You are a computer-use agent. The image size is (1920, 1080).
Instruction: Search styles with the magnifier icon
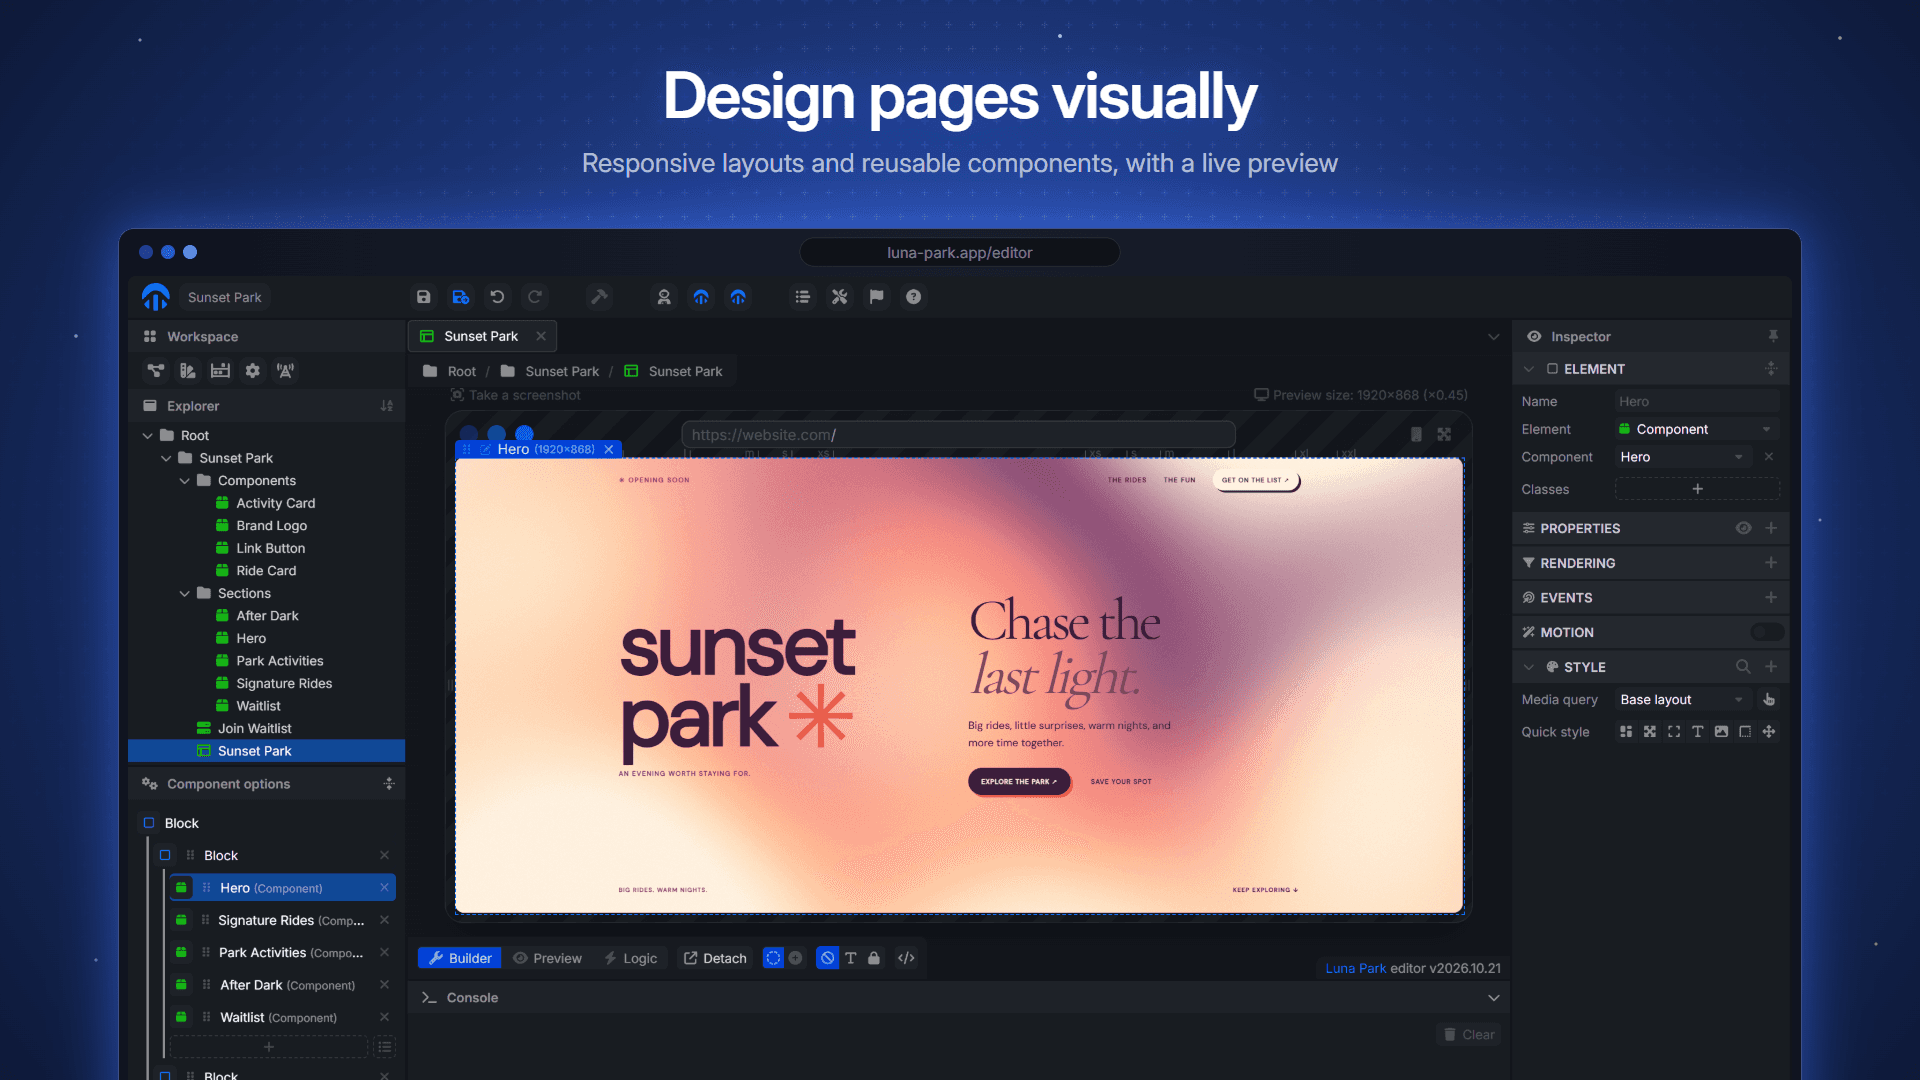(x=1743, y=667)
